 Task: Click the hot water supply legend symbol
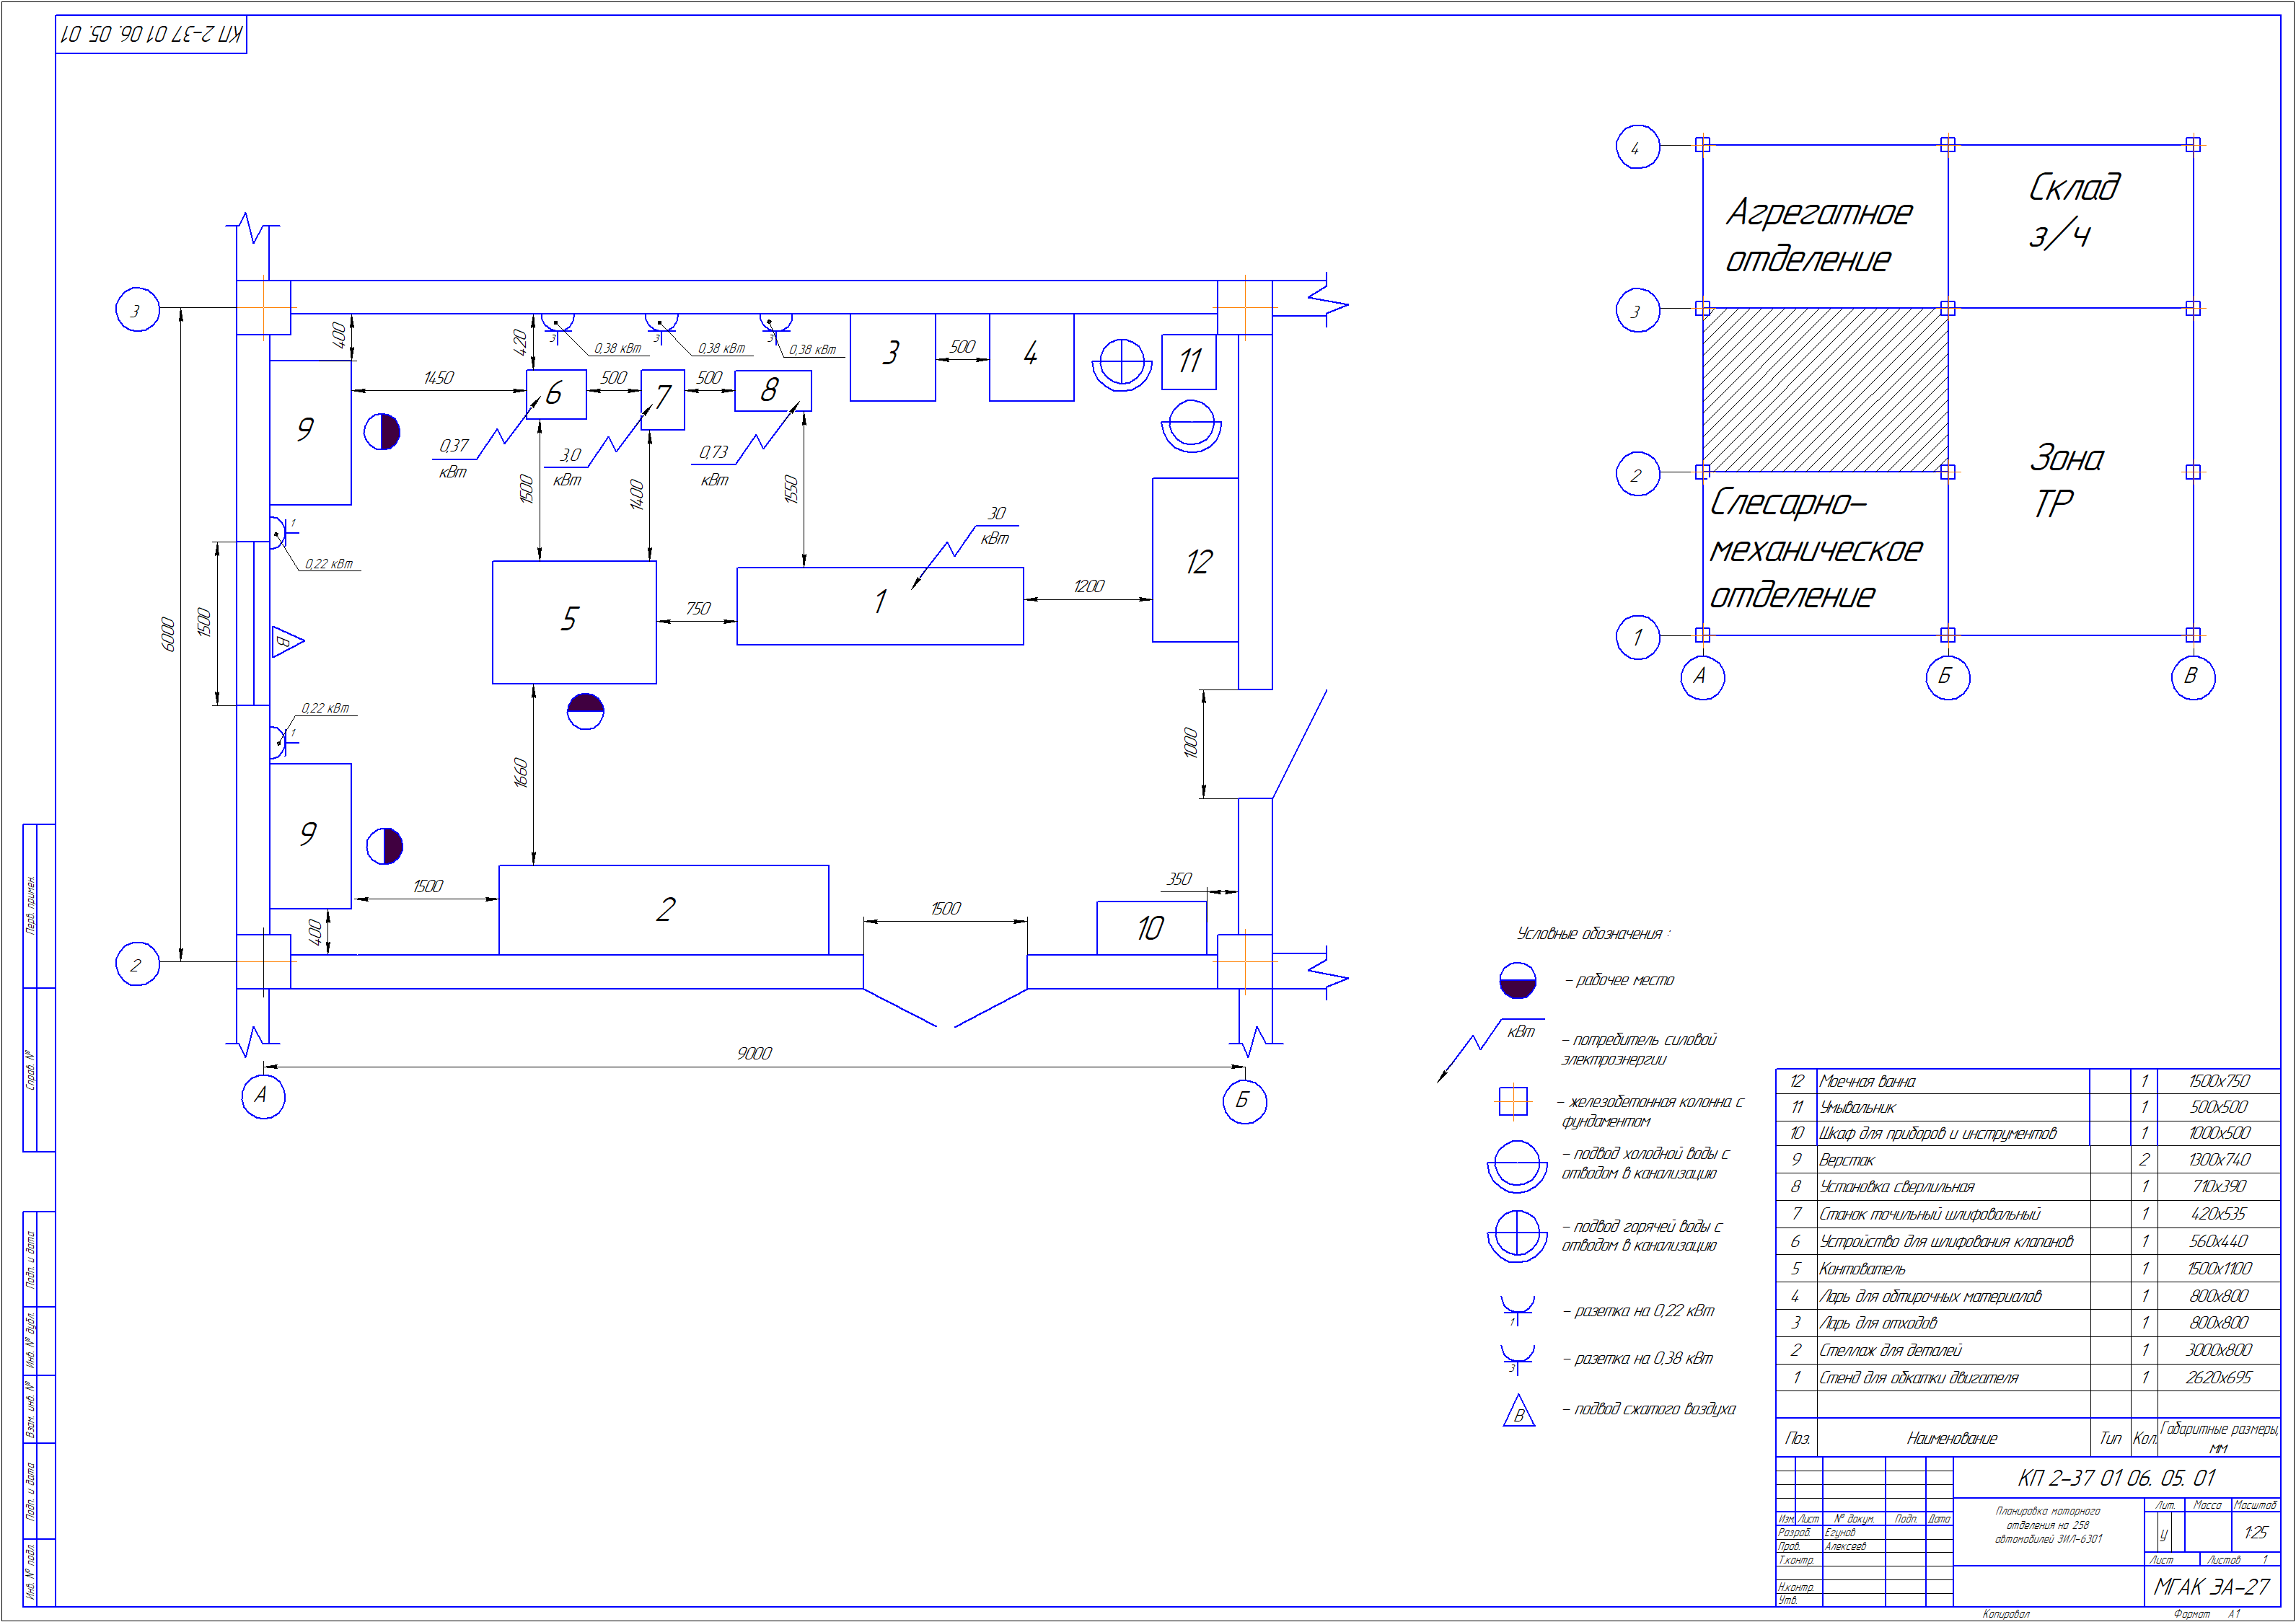point(1517,1236)
